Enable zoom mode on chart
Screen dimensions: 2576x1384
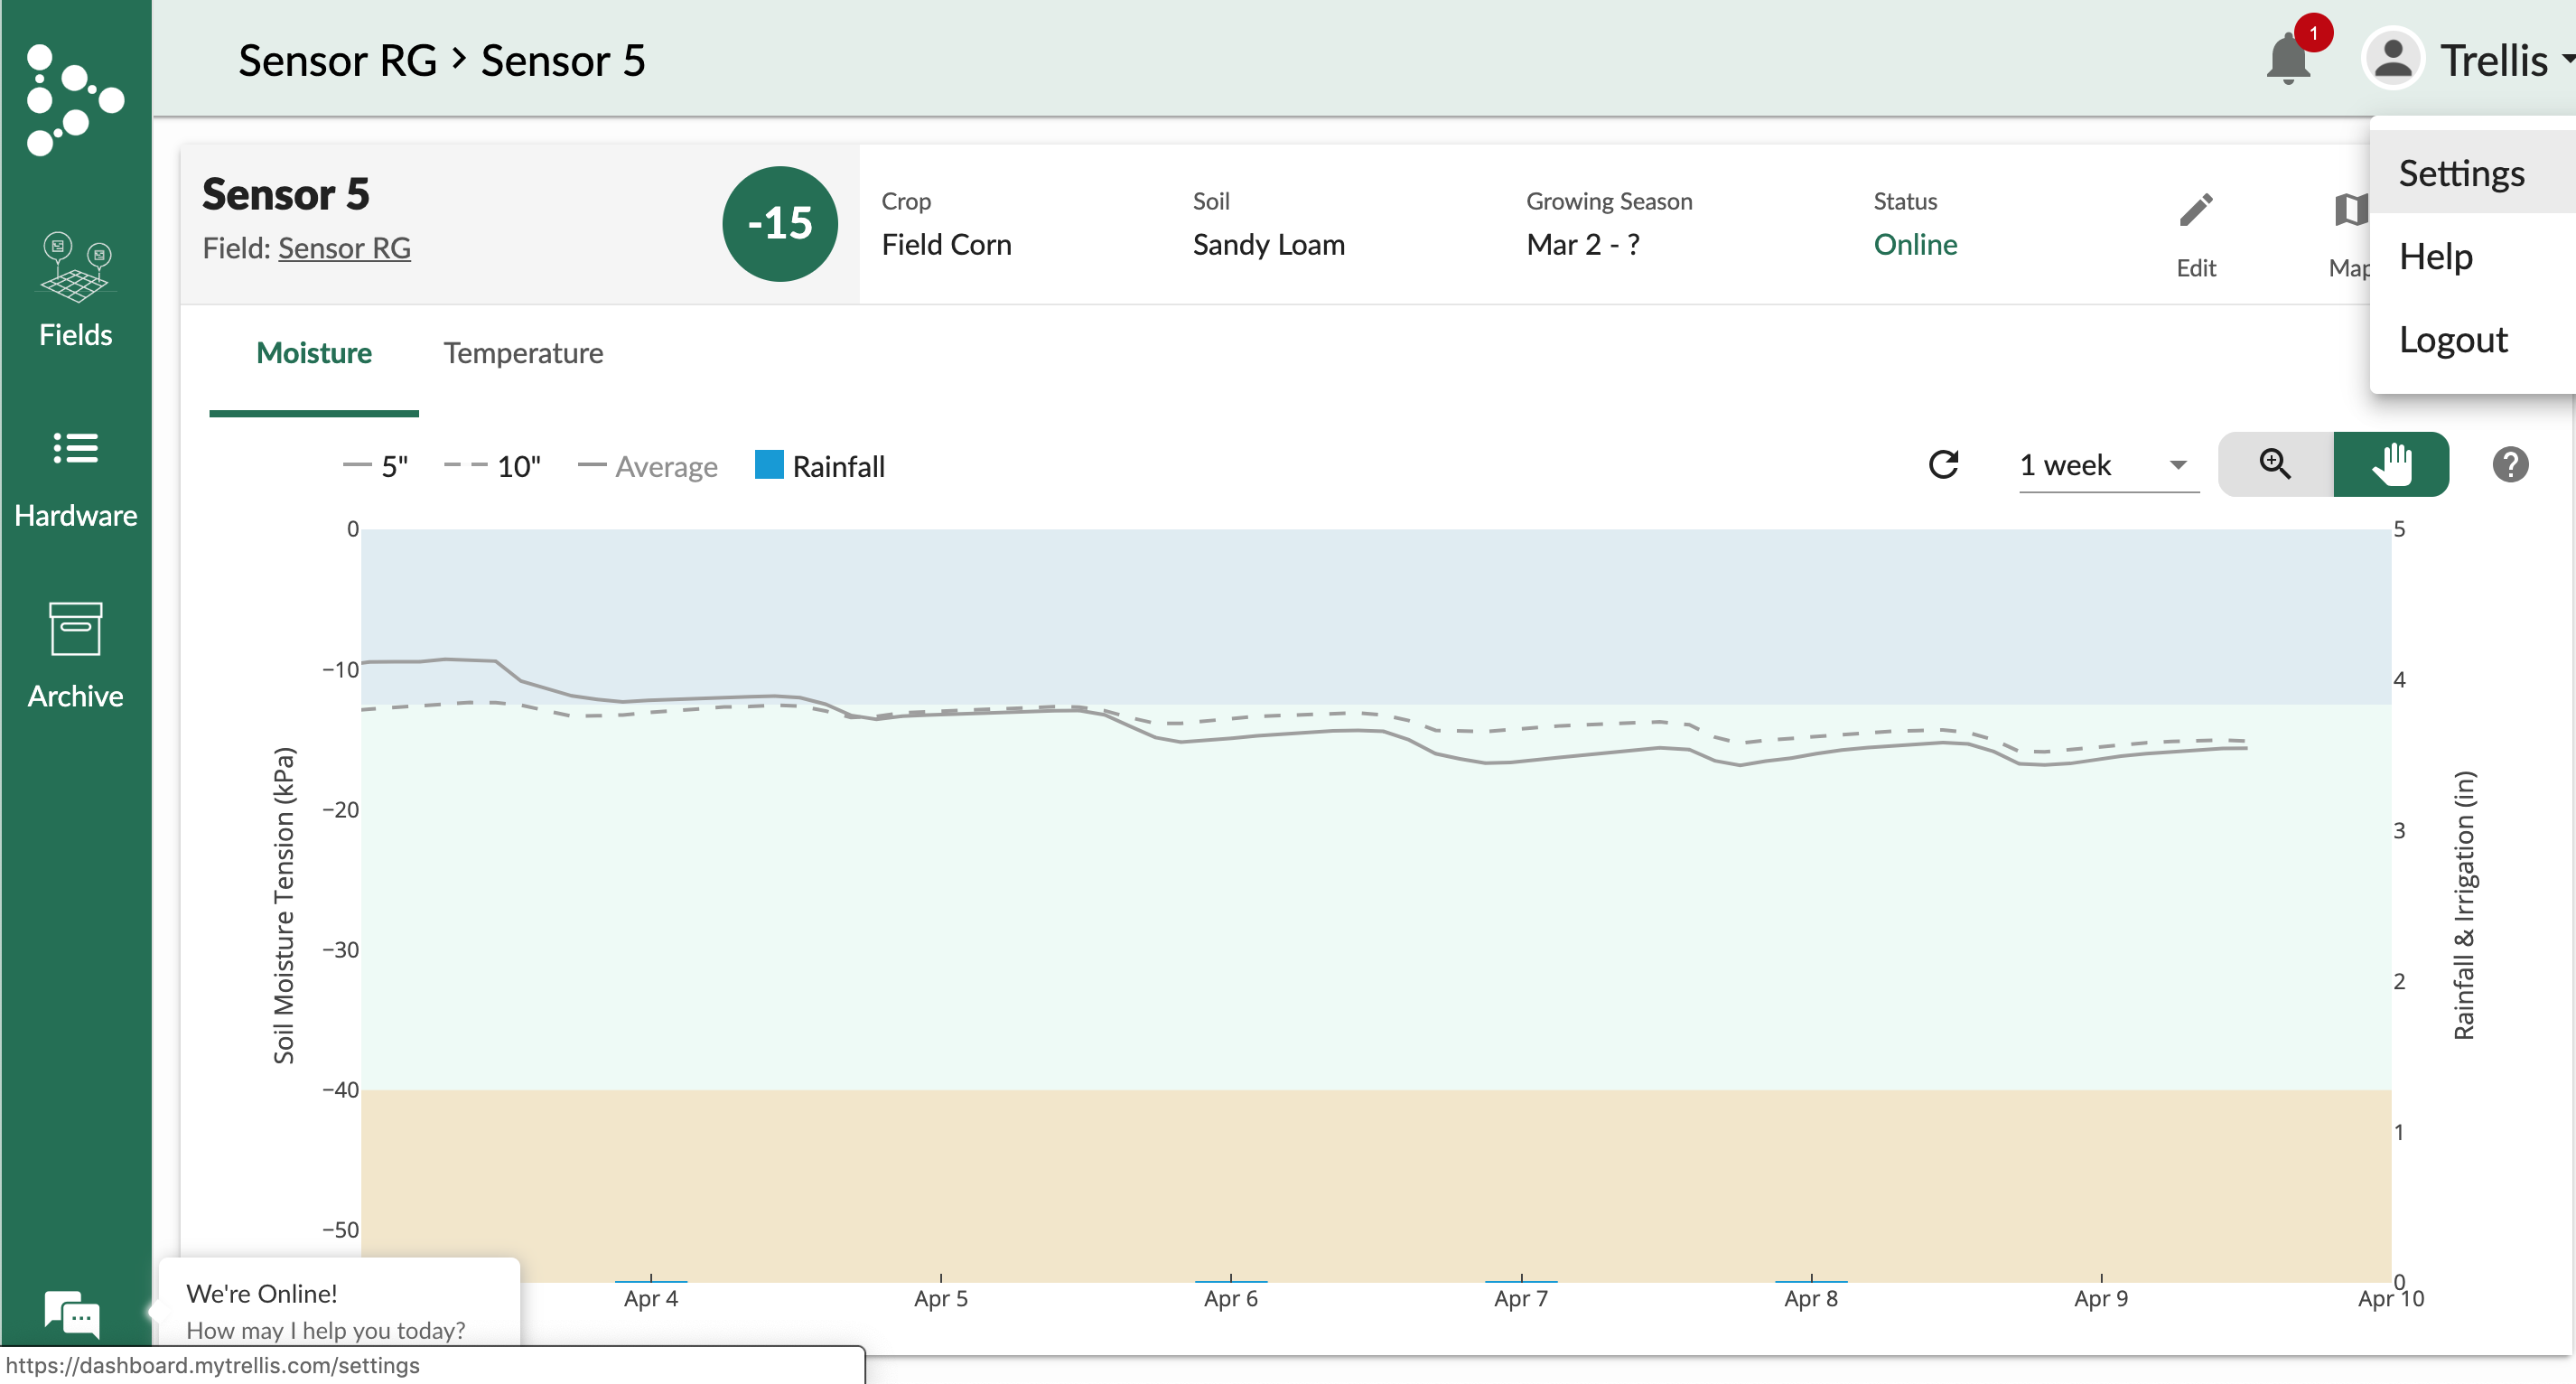click(x=2275, y=465)
